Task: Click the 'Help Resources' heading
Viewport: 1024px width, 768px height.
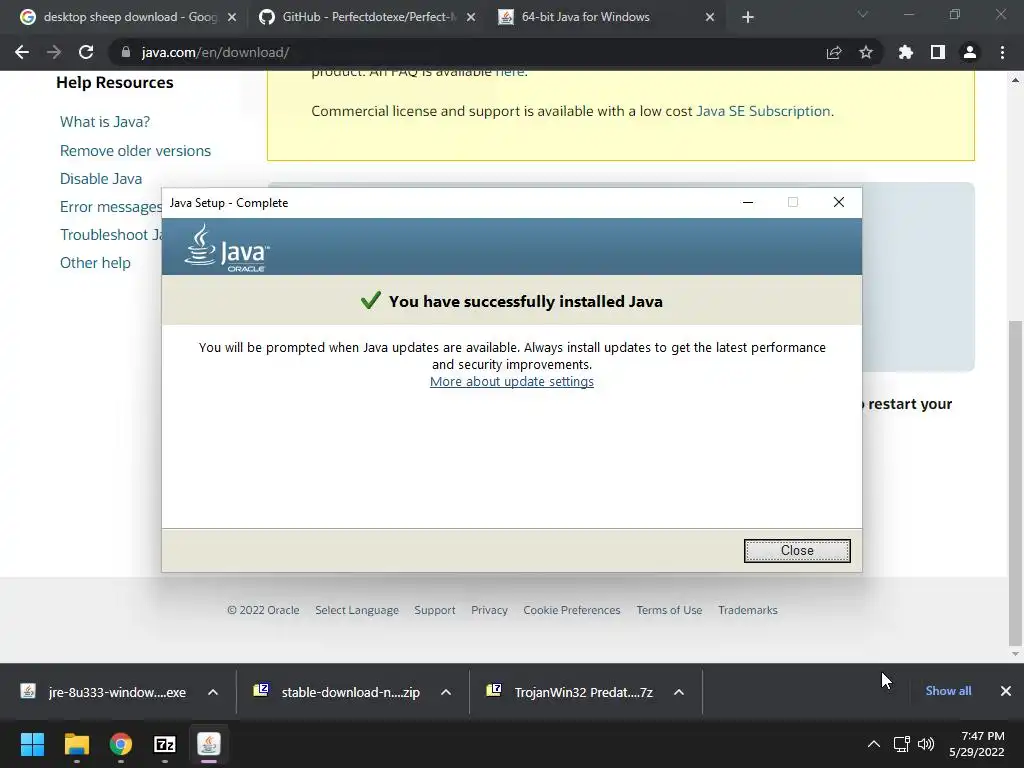Action: [115, 83]
